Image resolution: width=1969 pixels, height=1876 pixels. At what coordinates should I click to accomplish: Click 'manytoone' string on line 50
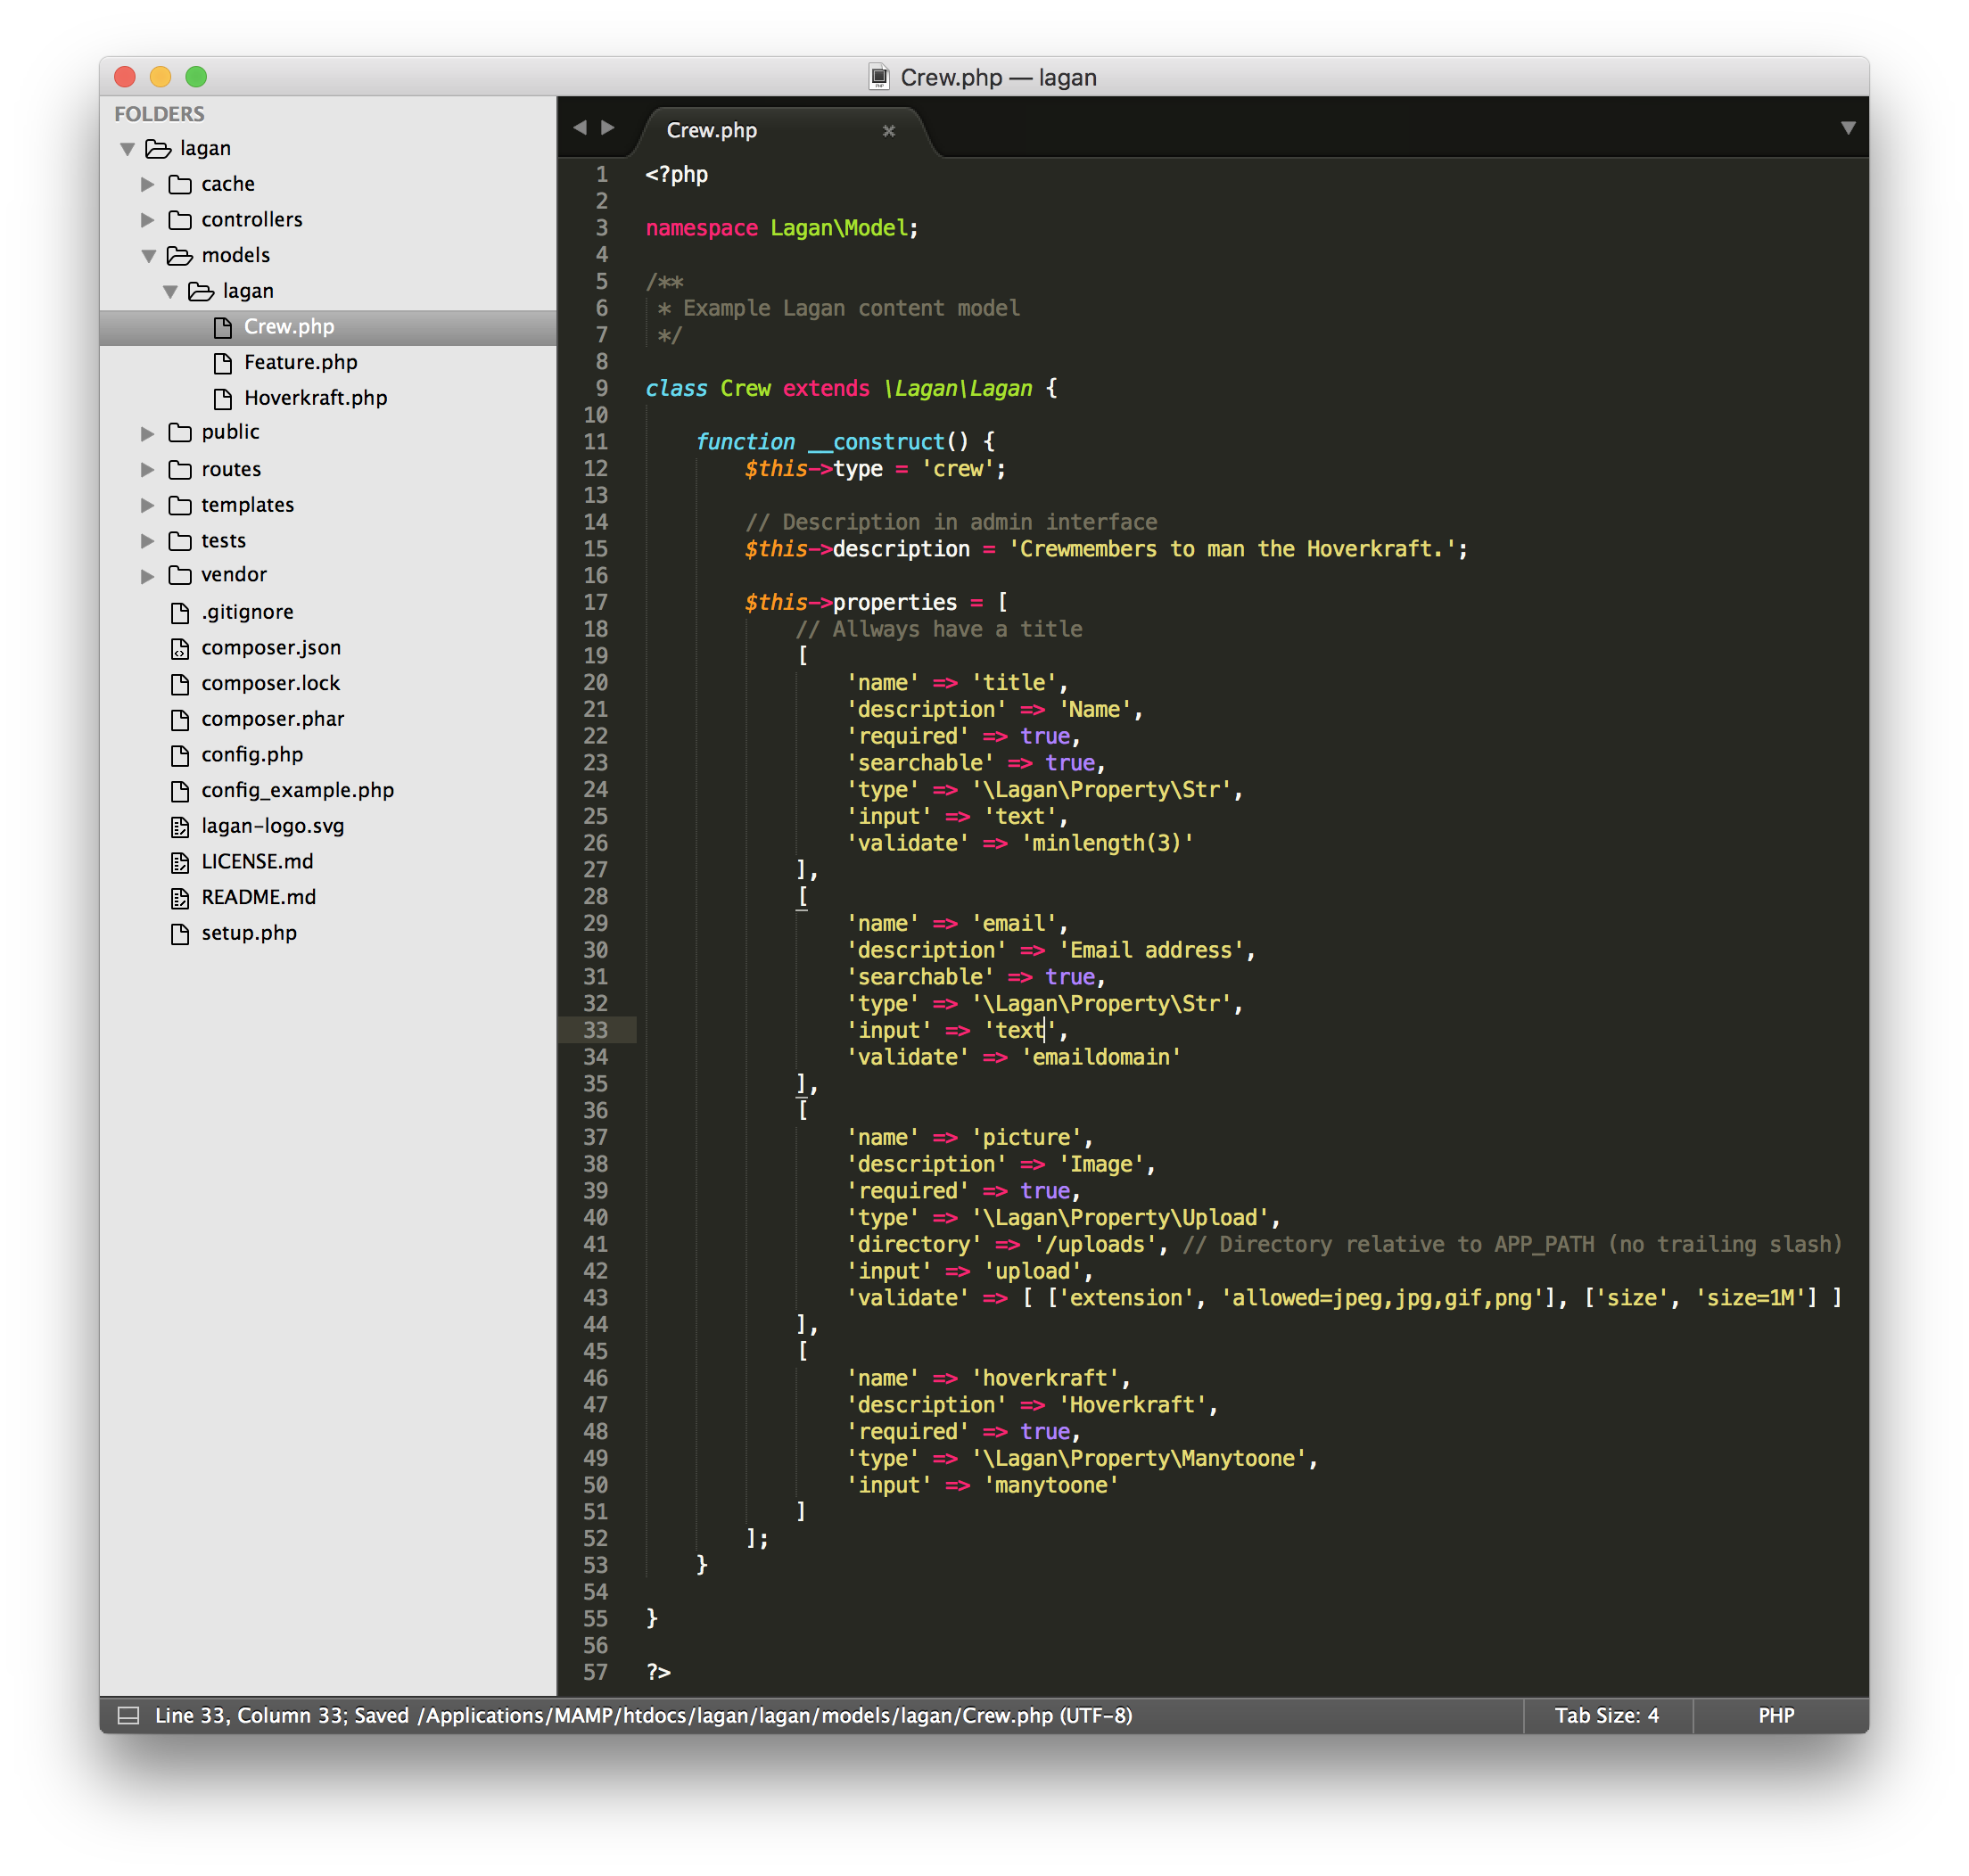[1051, 1485]
